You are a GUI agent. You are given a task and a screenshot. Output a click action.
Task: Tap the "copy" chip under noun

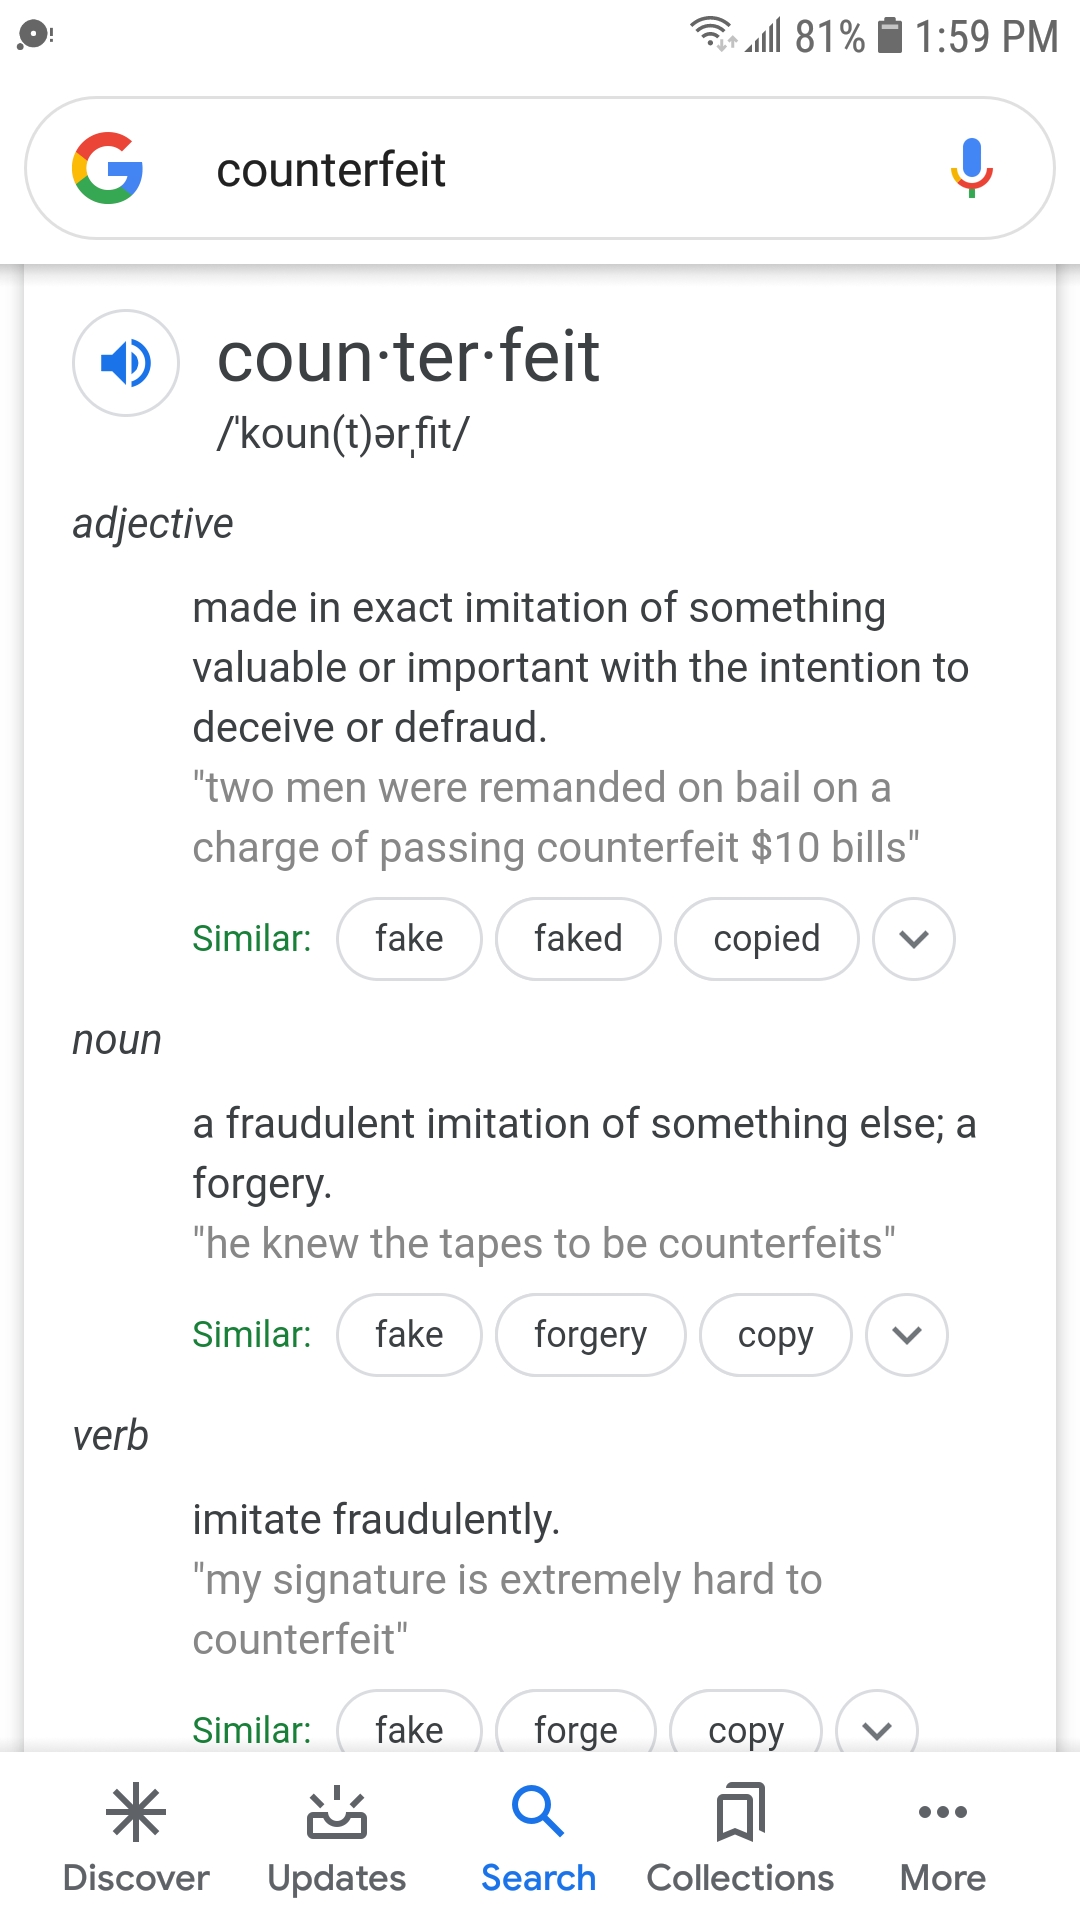[x=775, y=1335]
